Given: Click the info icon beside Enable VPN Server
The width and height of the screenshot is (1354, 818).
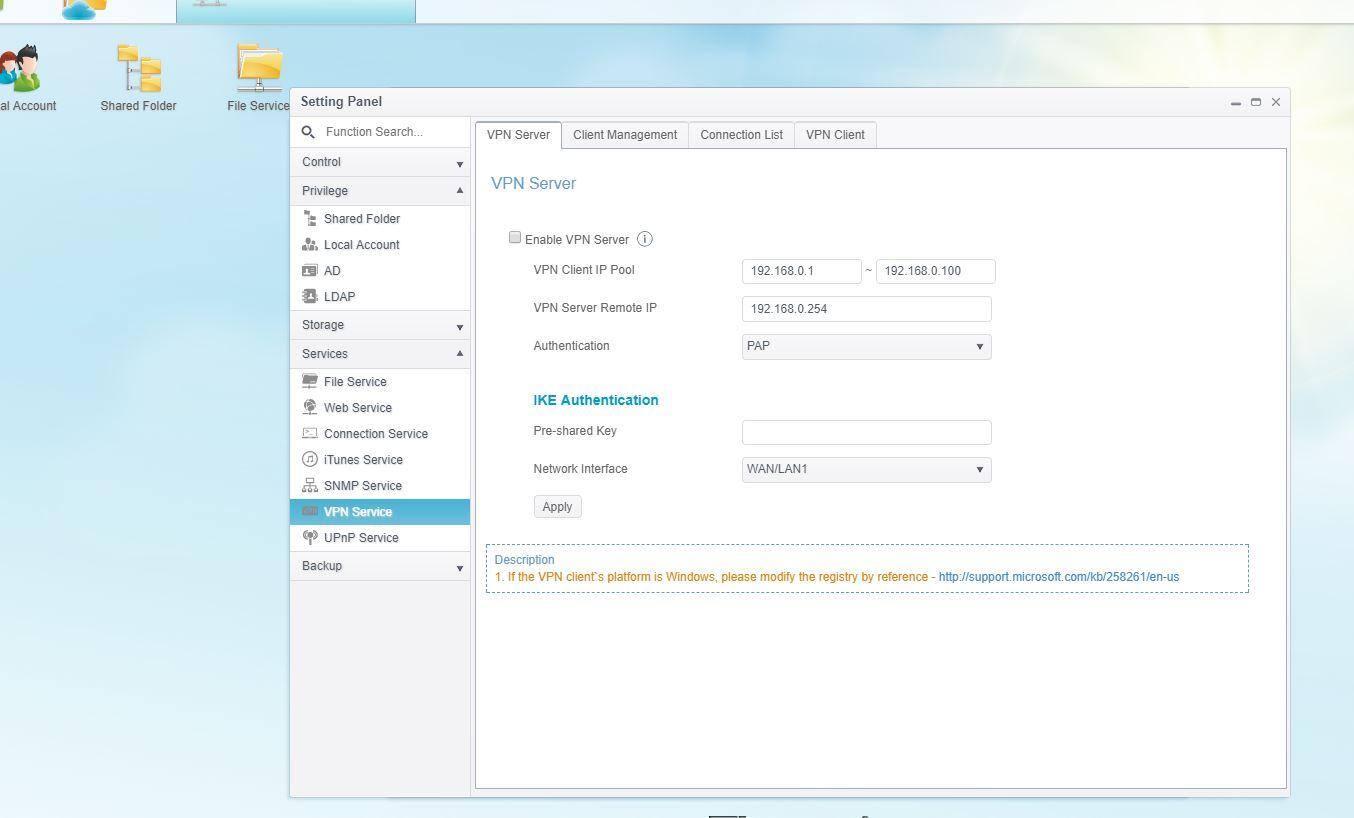Looking at the screenshot, I should point(645,239).
